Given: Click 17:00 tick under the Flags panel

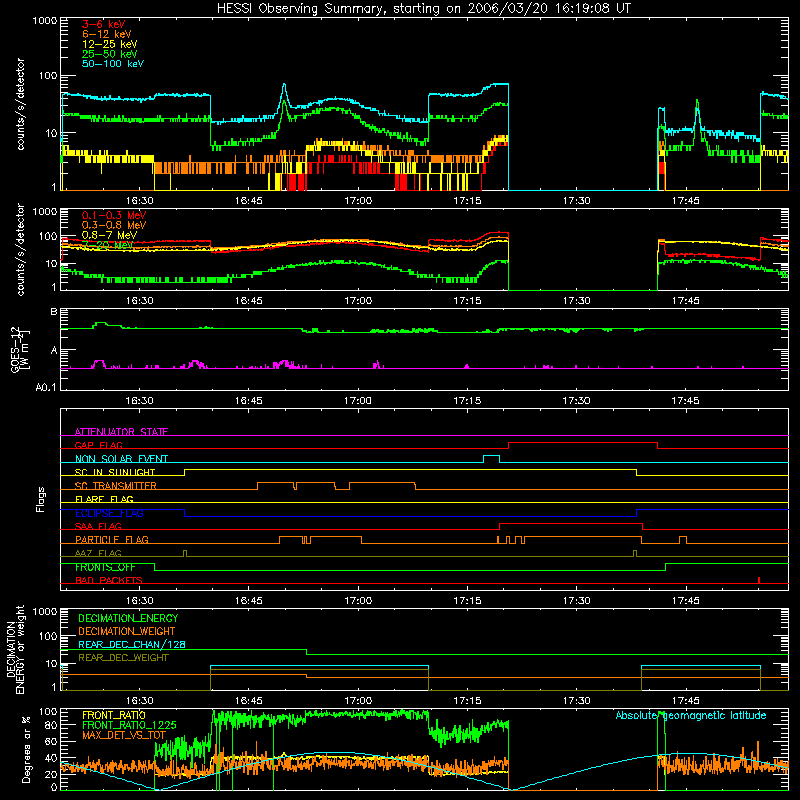Looking at the screenshot, I should [x=358, y=601].
